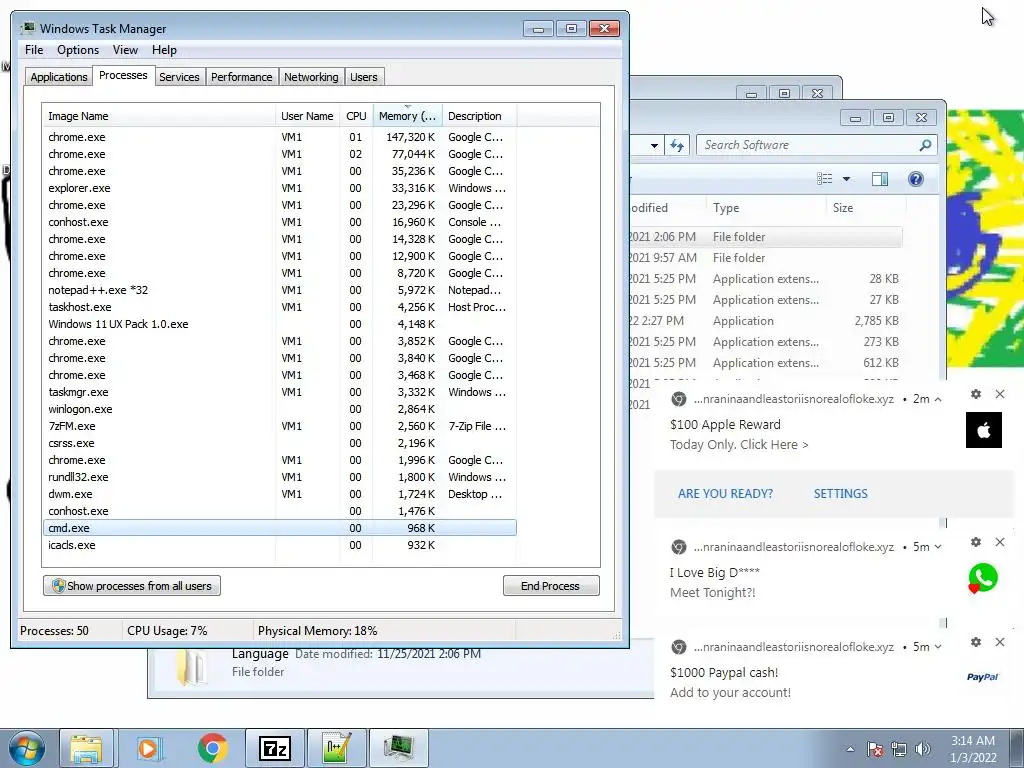The width and height of the screenshot is (1024, 768).
Task: Sort Explorer files by the Type column
Action: 765,208
